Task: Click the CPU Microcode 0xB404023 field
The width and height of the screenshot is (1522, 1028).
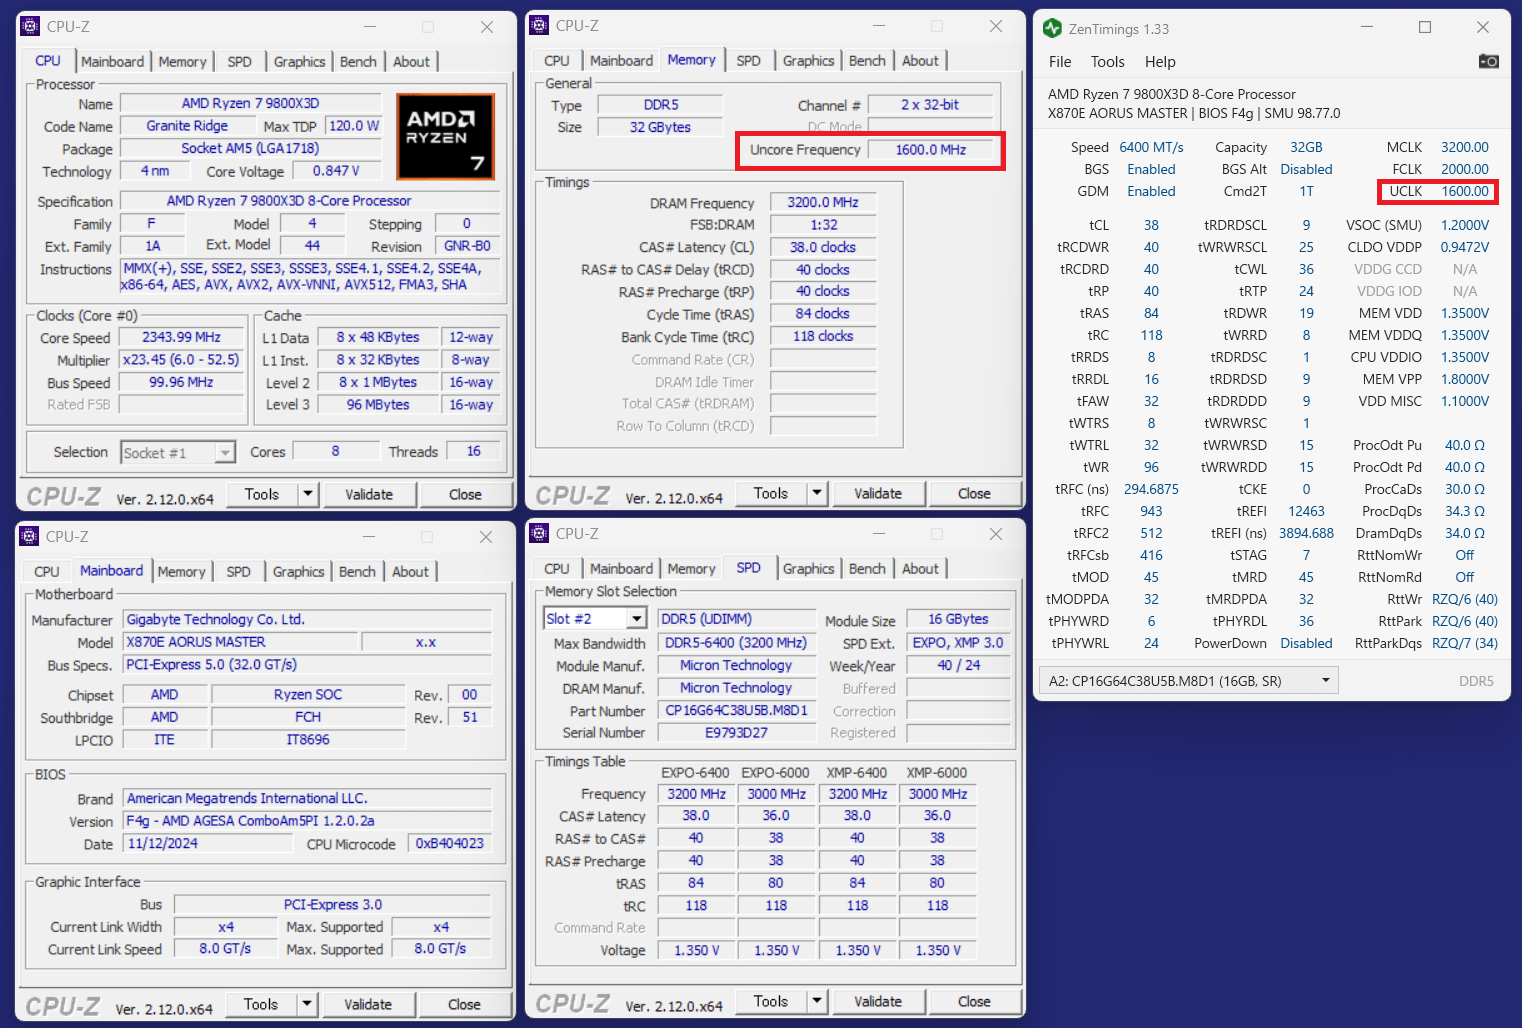Action: point(450,844)
